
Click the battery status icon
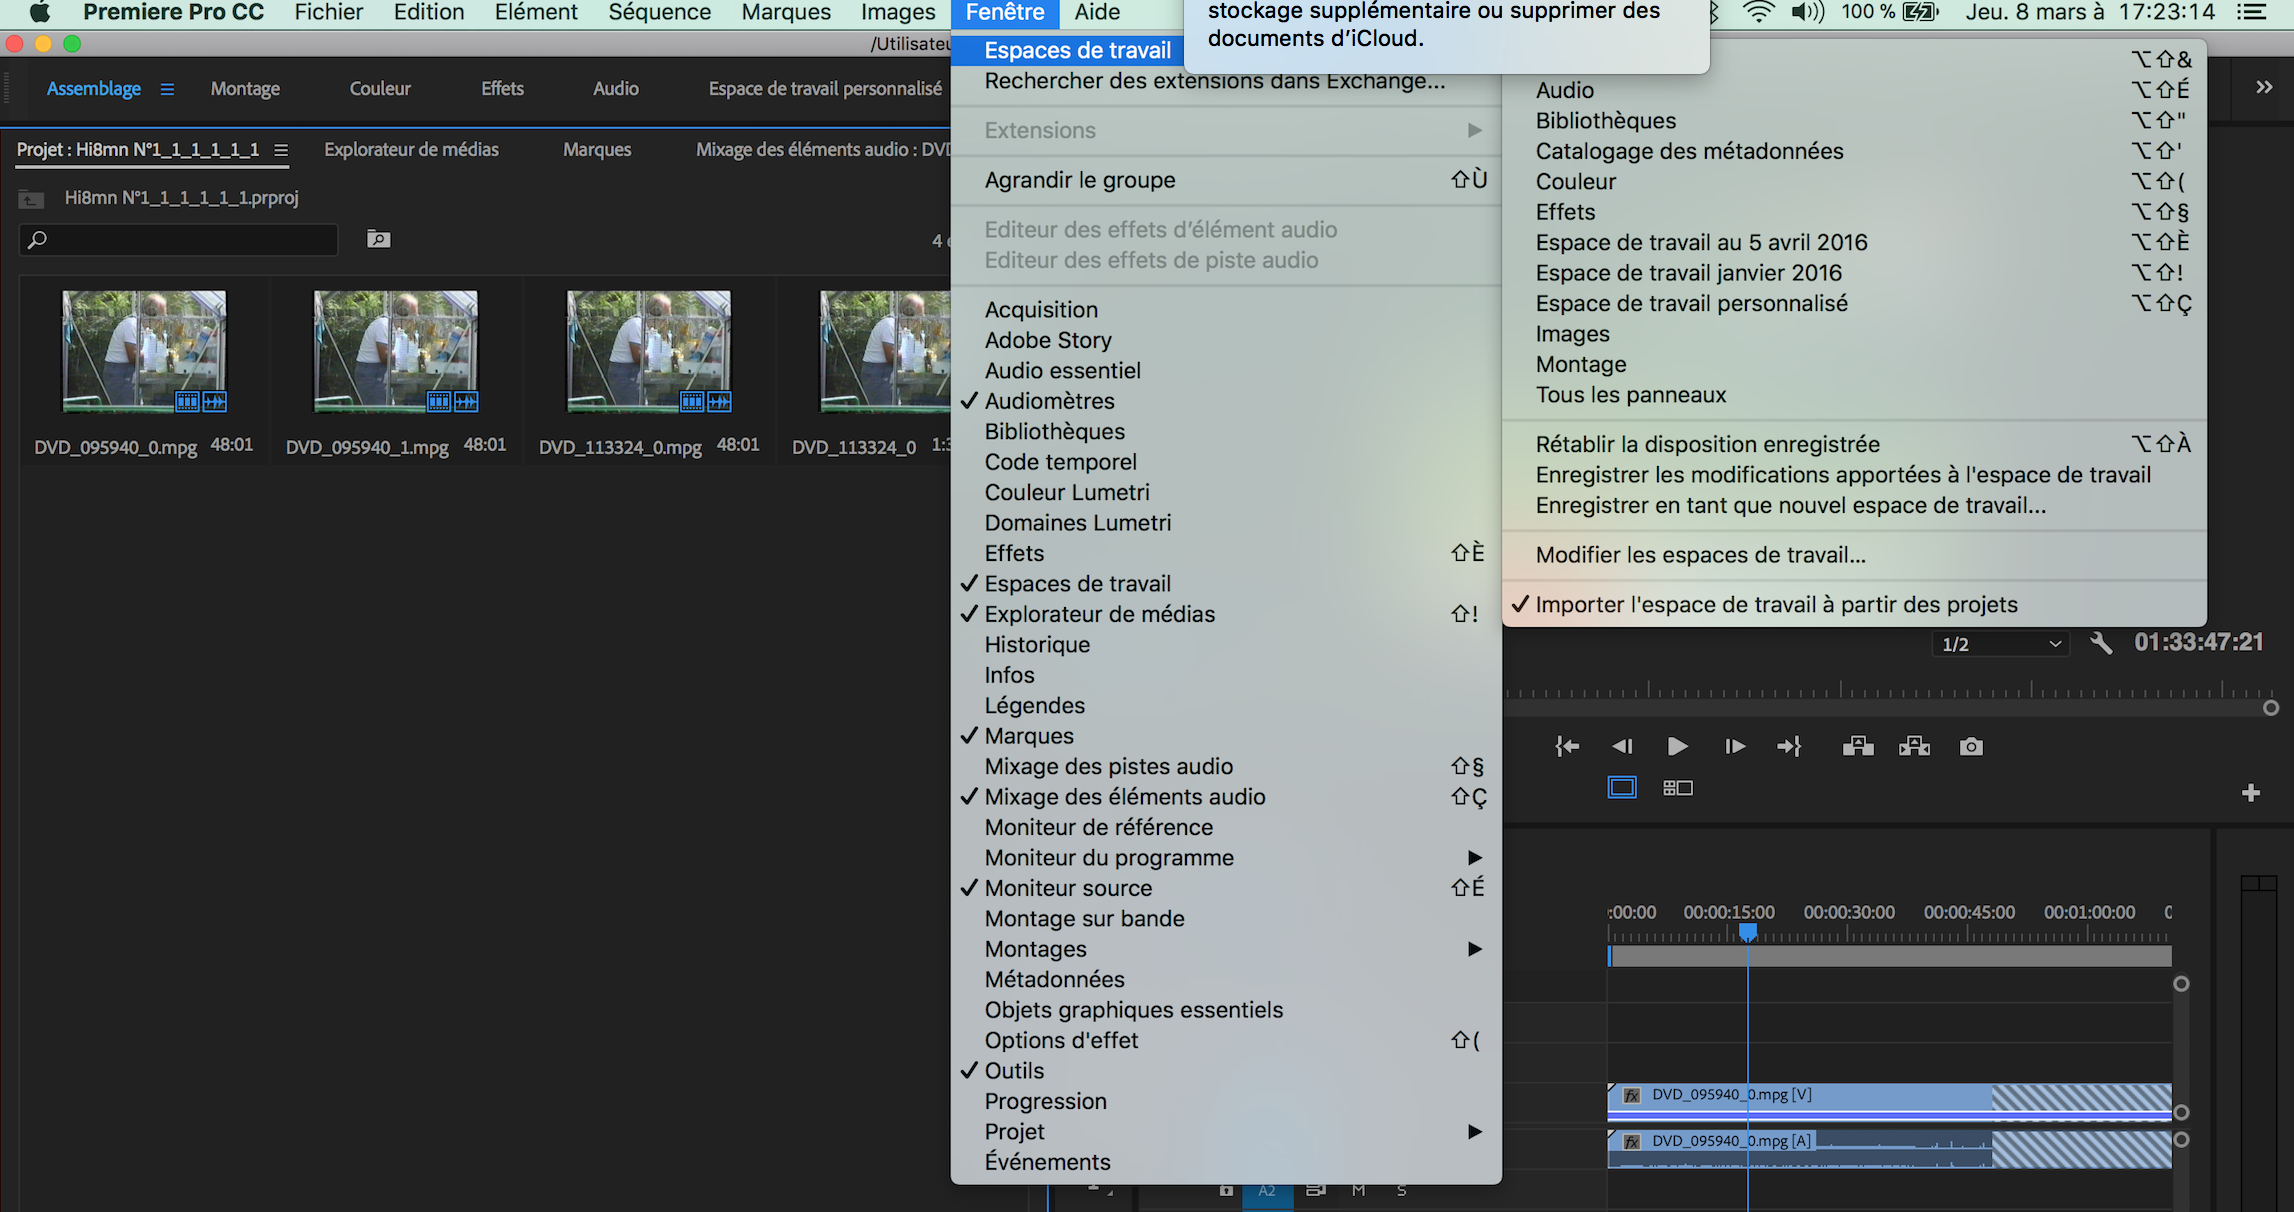(x=1920, y=12)
